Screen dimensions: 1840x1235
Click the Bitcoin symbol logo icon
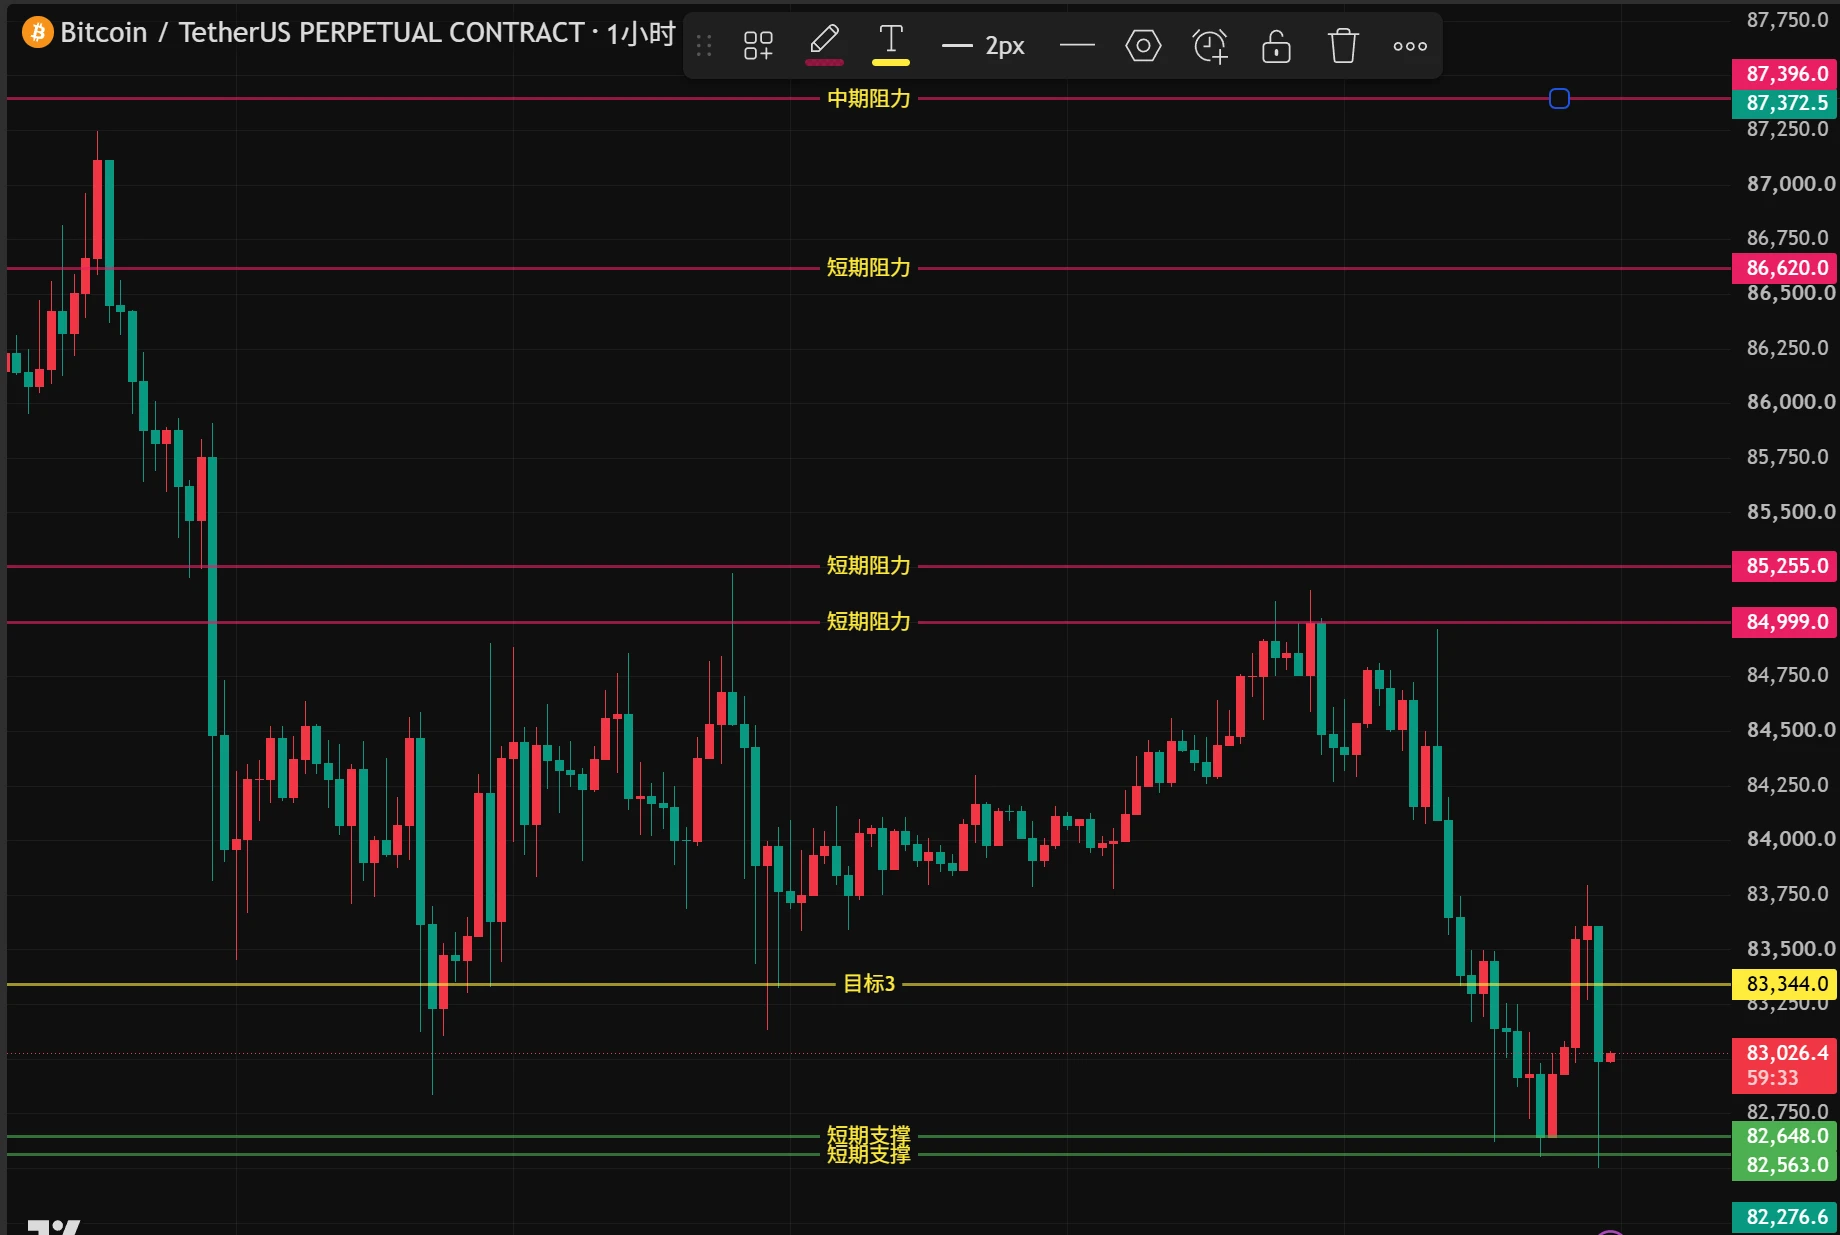[x=38, y=32]
